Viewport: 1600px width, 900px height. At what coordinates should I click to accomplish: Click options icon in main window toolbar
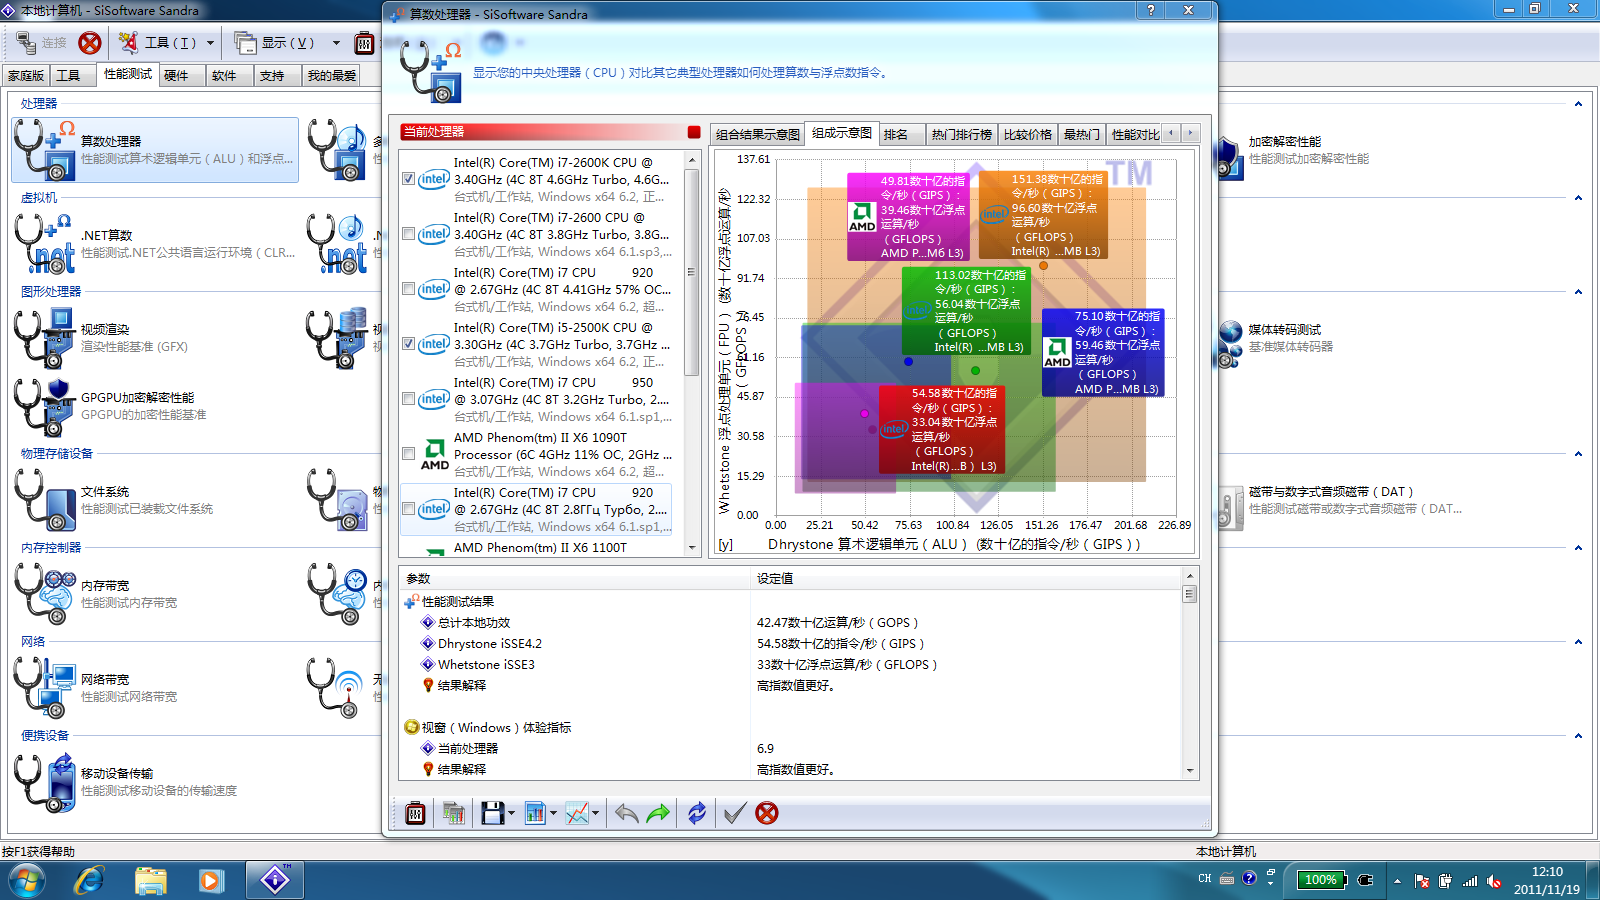[364, 43]
